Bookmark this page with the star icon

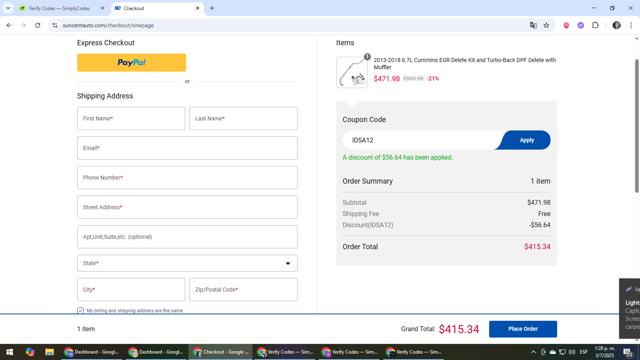(x=547, y=25)
